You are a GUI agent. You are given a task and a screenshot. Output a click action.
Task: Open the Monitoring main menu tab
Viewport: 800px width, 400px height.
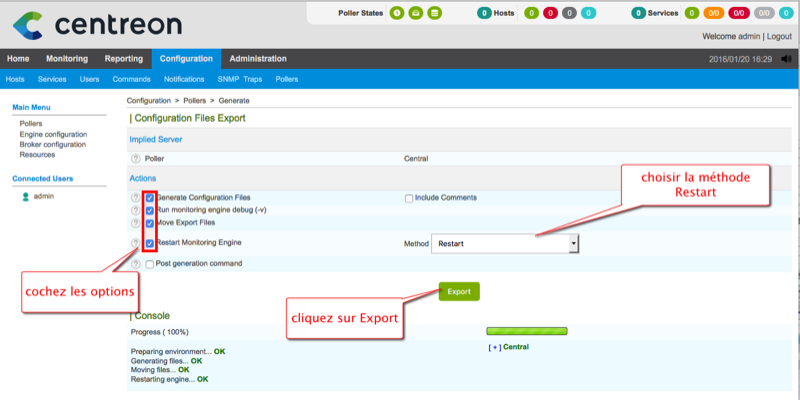point(67,59)
